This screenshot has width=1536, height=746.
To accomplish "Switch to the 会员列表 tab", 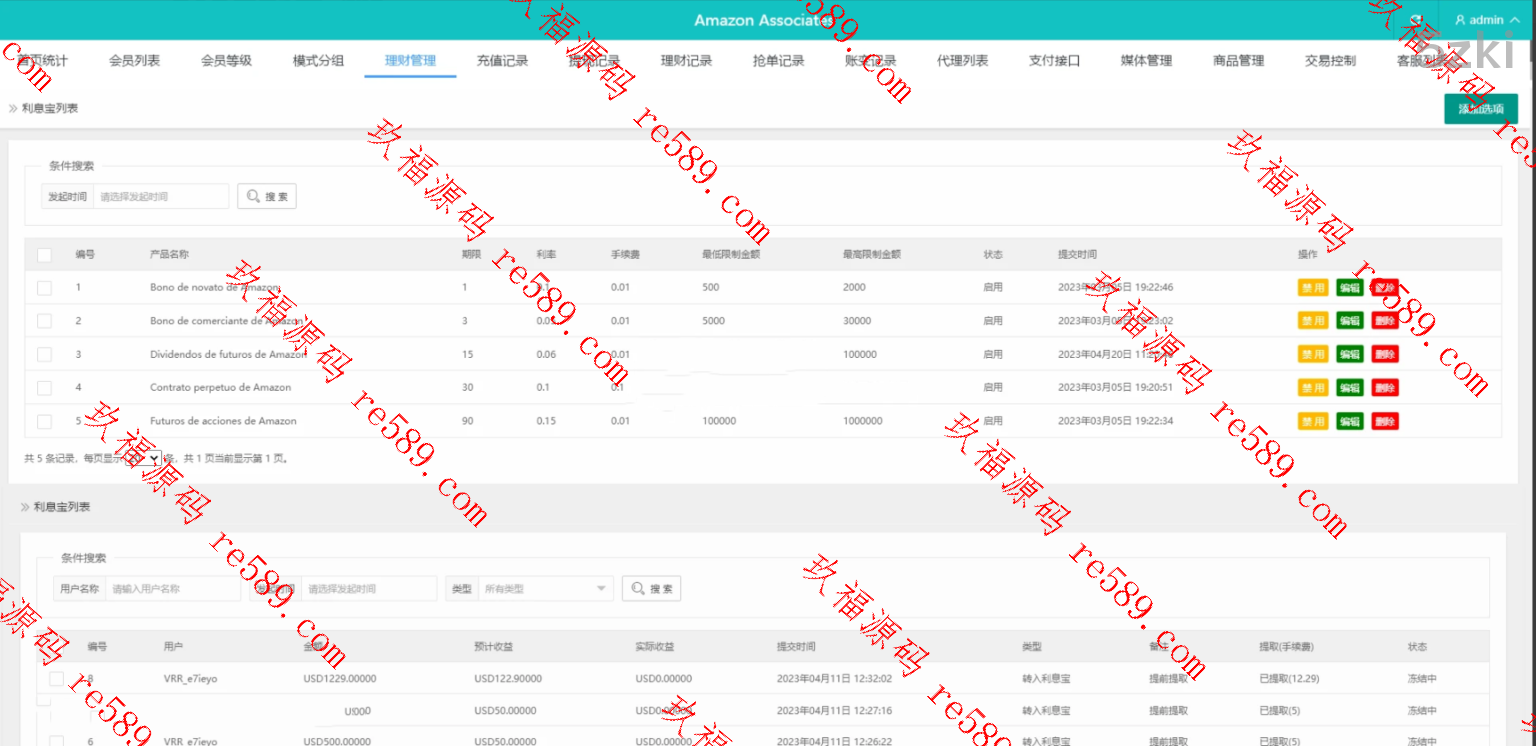I will (x=134, y=61).
